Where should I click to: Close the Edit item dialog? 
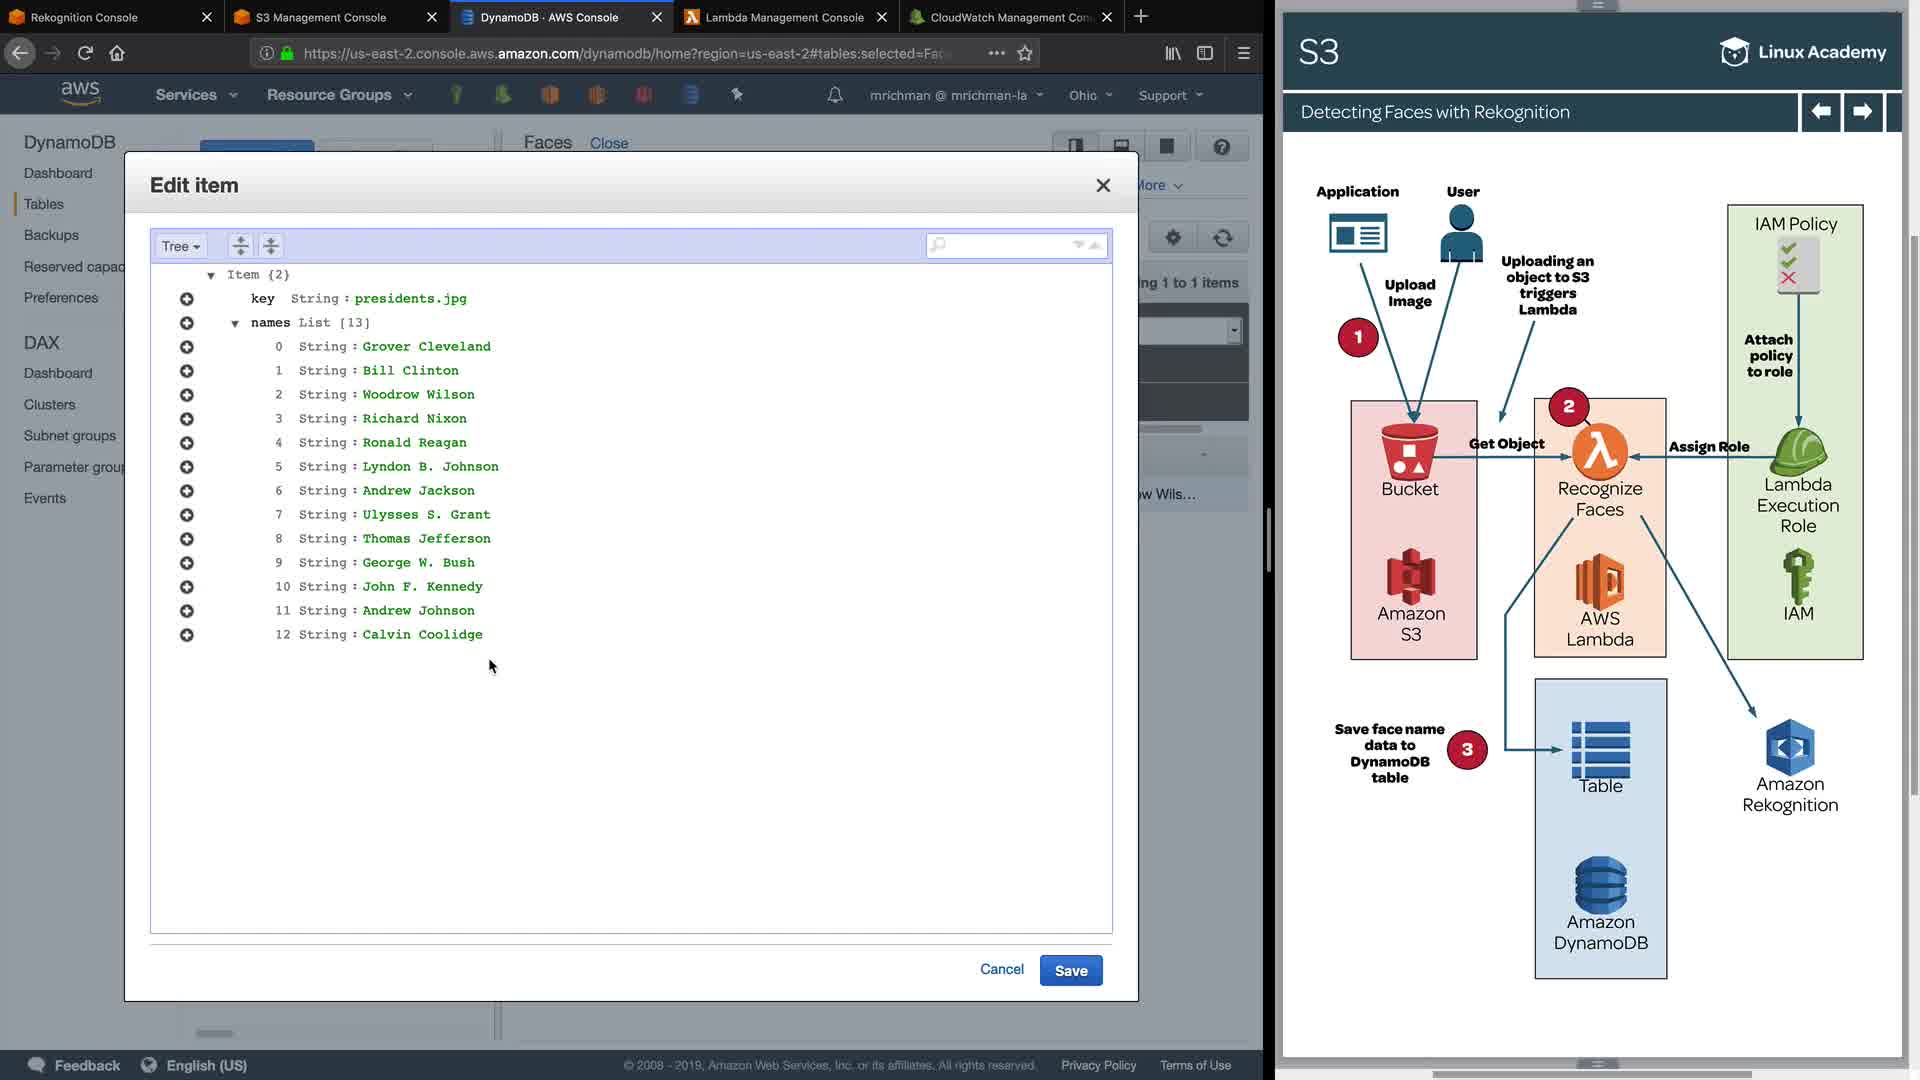point(1103,186)
